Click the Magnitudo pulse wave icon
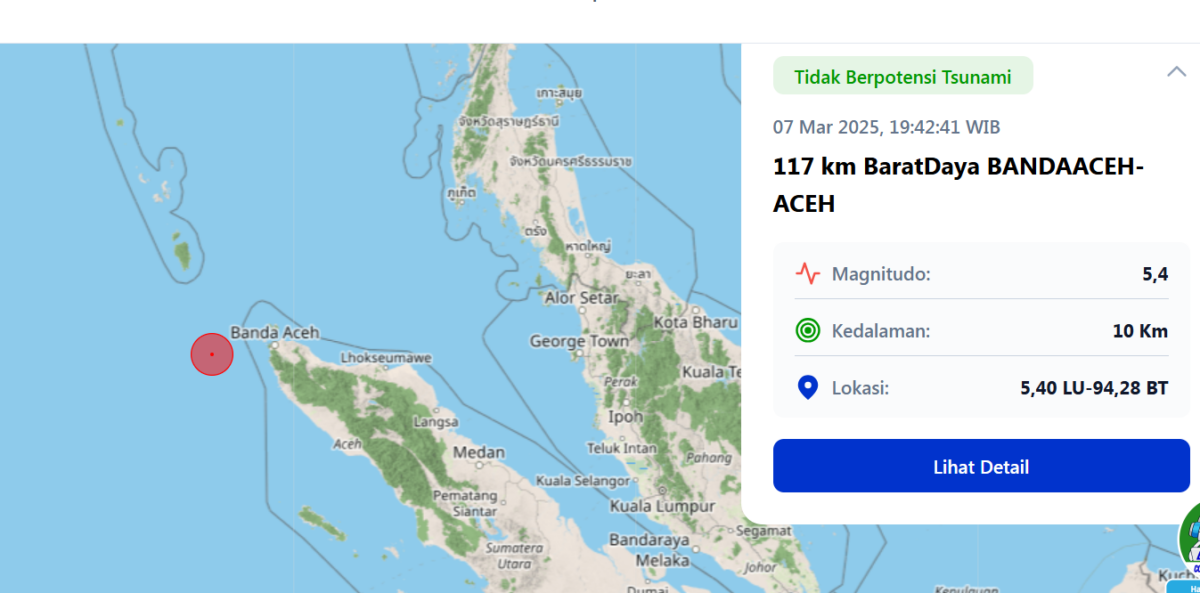 807,274
